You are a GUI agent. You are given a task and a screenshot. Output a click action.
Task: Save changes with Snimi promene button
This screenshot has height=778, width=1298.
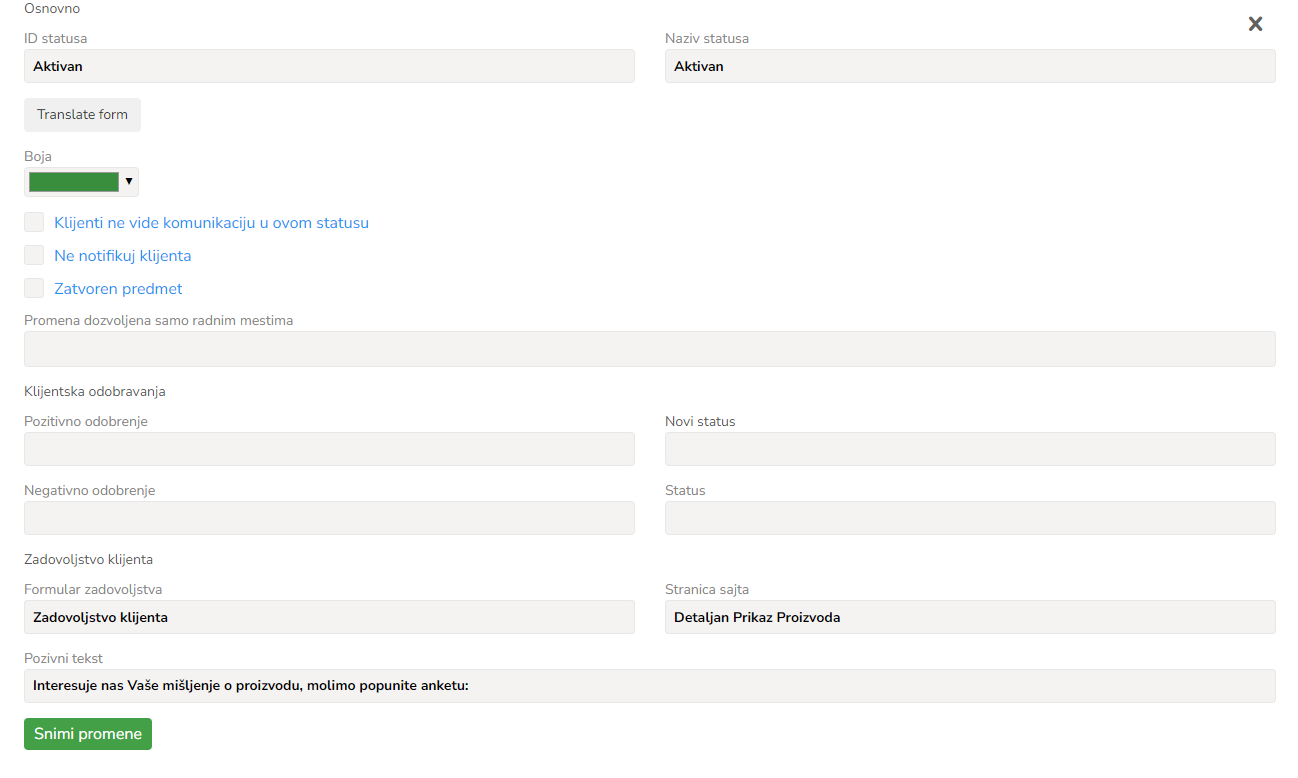point(88,734)
